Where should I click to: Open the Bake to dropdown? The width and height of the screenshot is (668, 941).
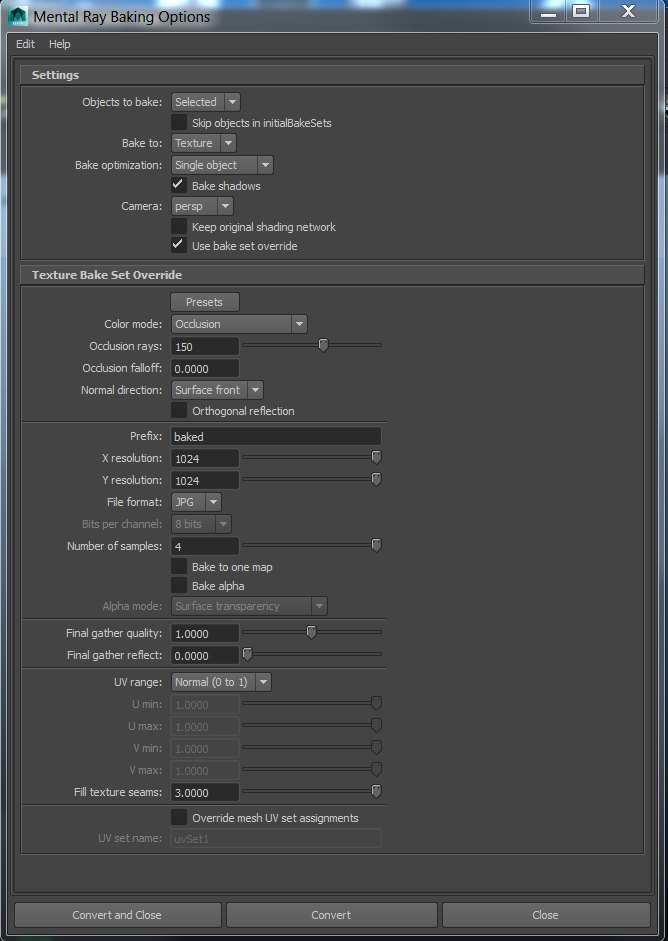click(x=203, y=143)
